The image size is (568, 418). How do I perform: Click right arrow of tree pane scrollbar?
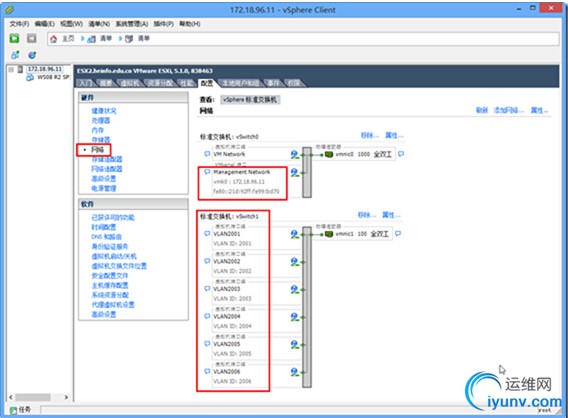[x=66, y=397]
